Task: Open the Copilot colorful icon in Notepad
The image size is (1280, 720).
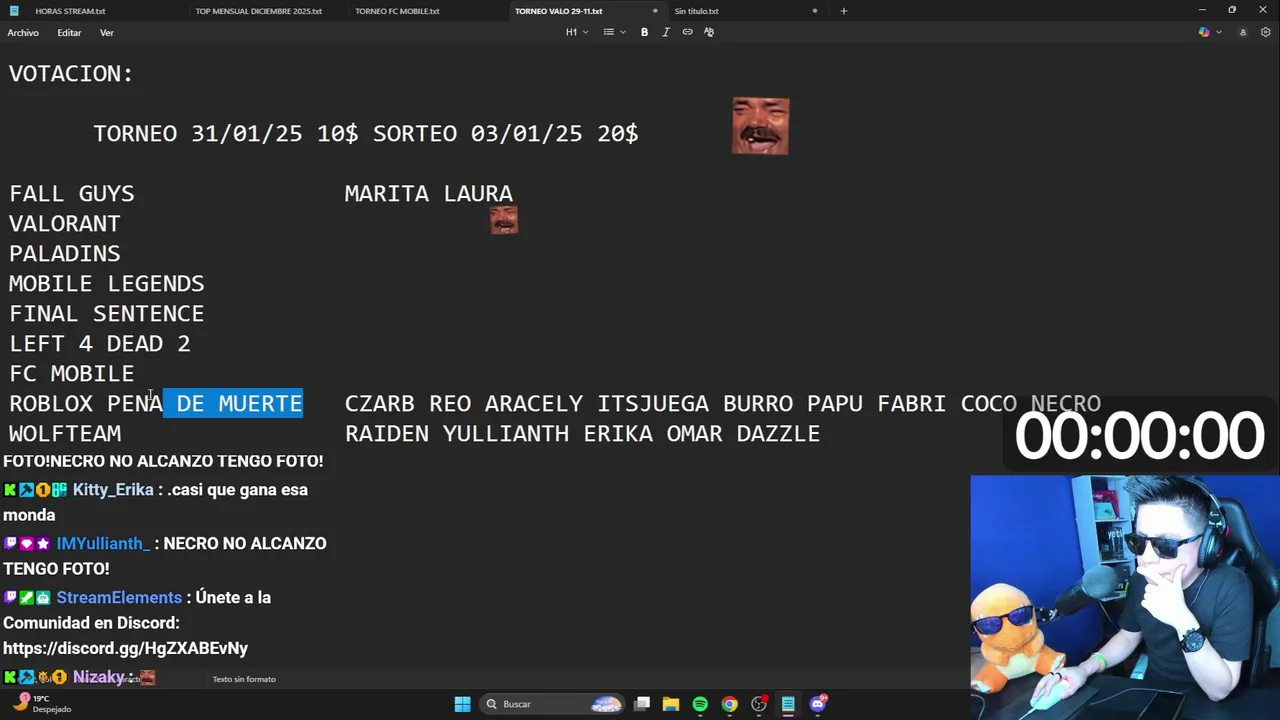Action: [1204, 32]
